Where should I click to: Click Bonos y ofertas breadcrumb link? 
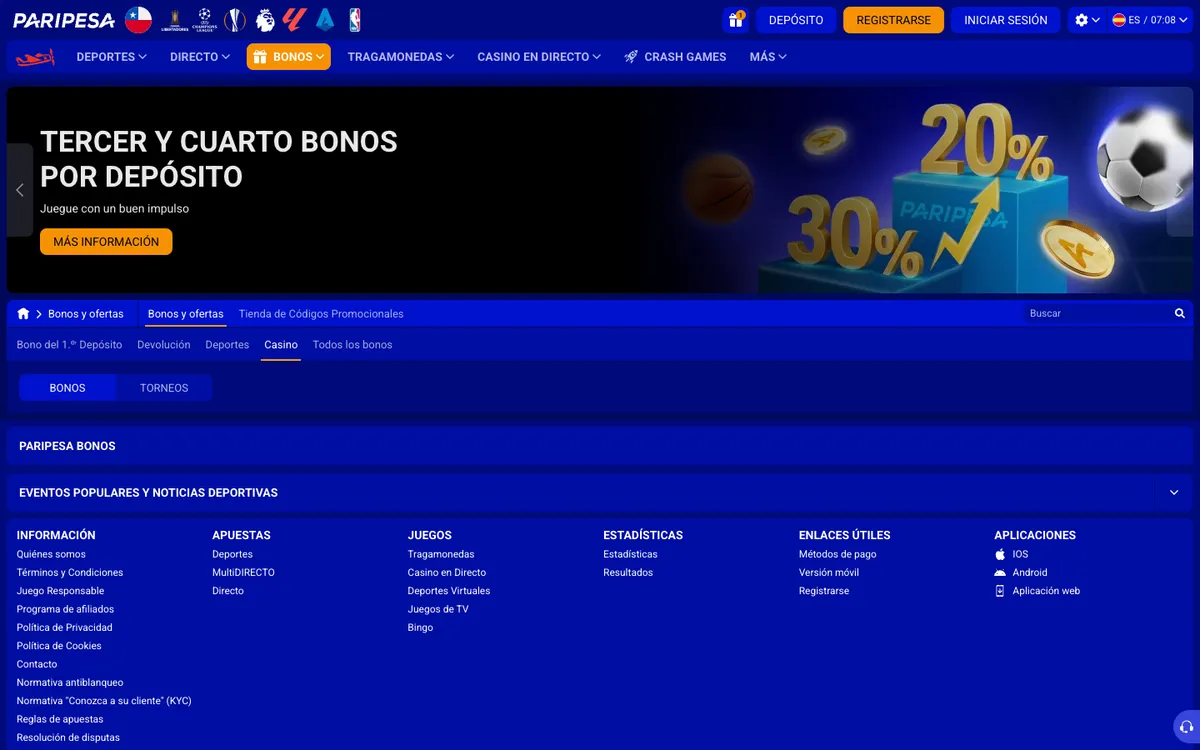point(86,314)
